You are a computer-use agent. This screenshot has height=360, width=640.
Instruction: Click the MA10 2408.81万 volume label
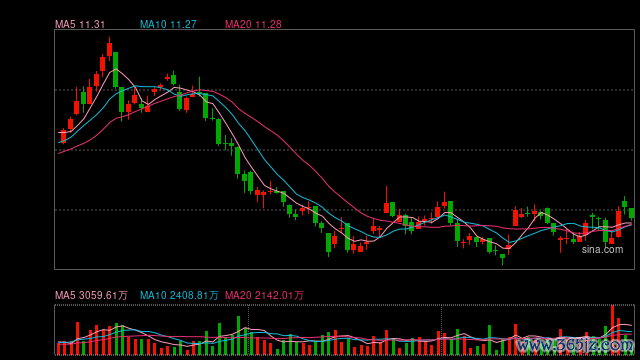coord(179,295)
